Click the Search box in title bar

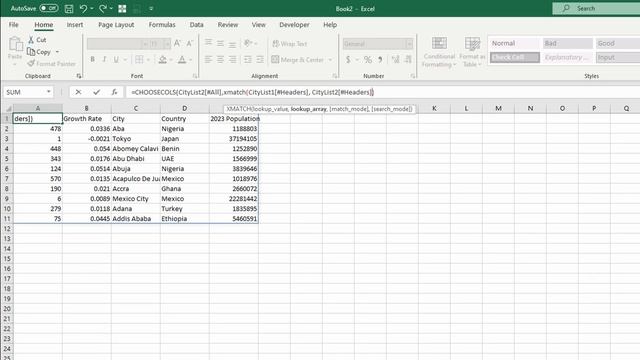click(596, 8)
